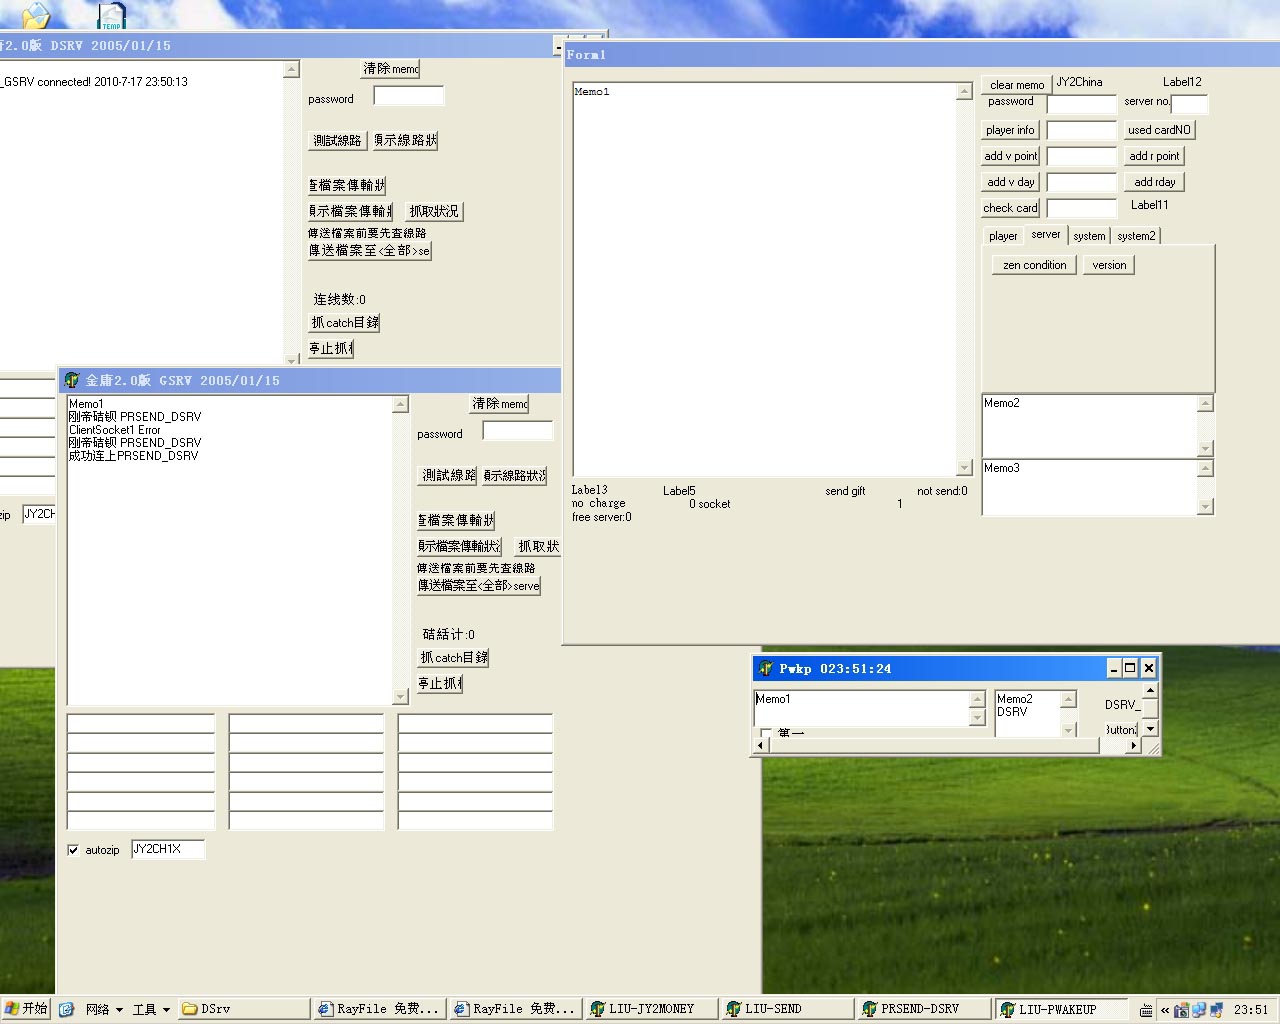Viewport: 1280px width, 1024px height.
Task: Activate the PRSEND-DSRV taskbar item
Action: coord(920,1009)
